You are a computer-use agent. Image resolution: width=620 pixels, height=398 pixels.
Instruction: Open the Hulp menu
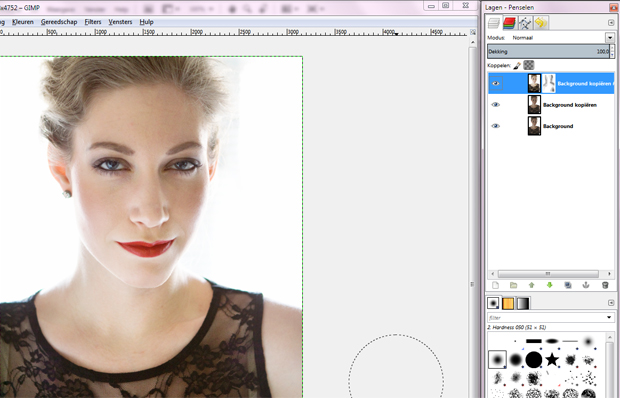(146, 22)
